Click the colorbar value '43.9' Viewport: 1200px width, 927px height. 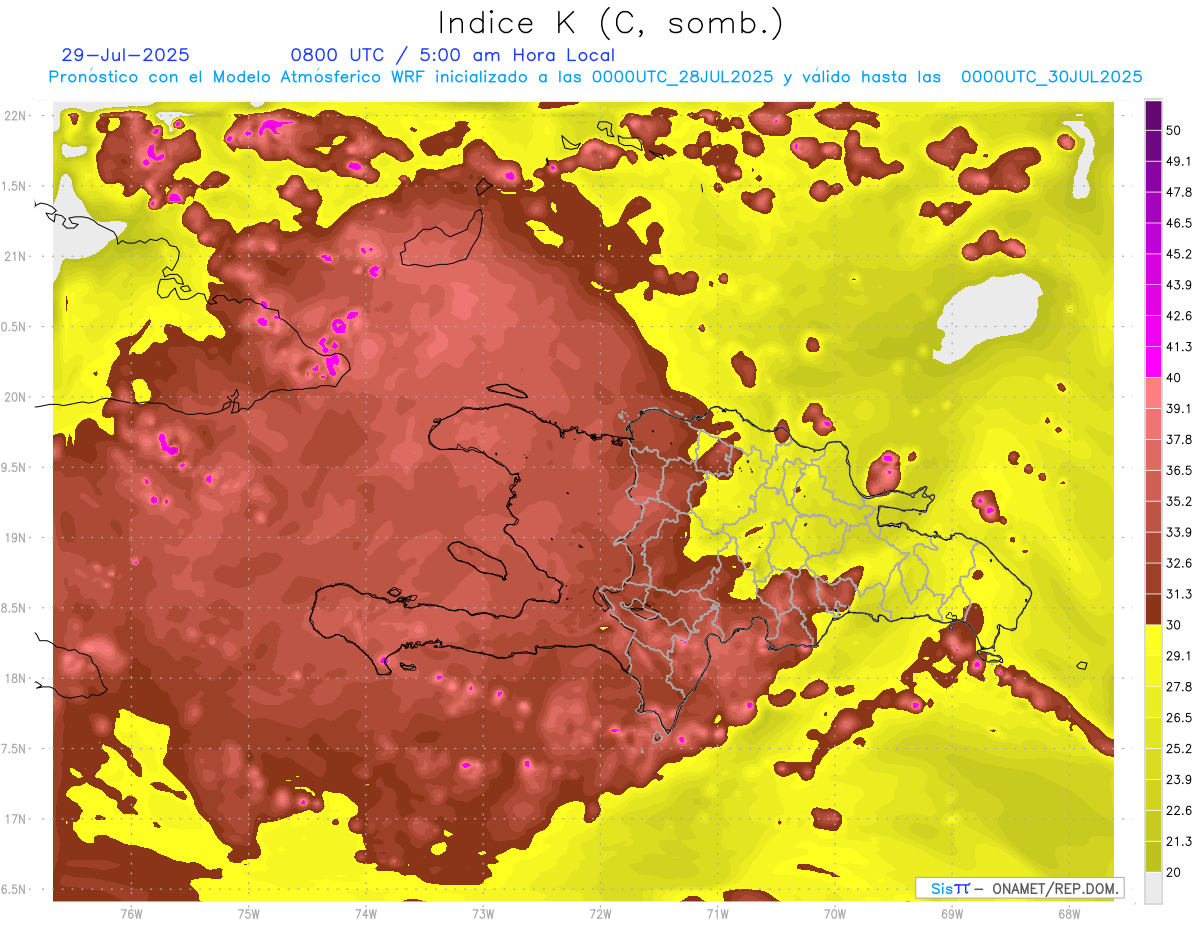[x=1178, y=285]
